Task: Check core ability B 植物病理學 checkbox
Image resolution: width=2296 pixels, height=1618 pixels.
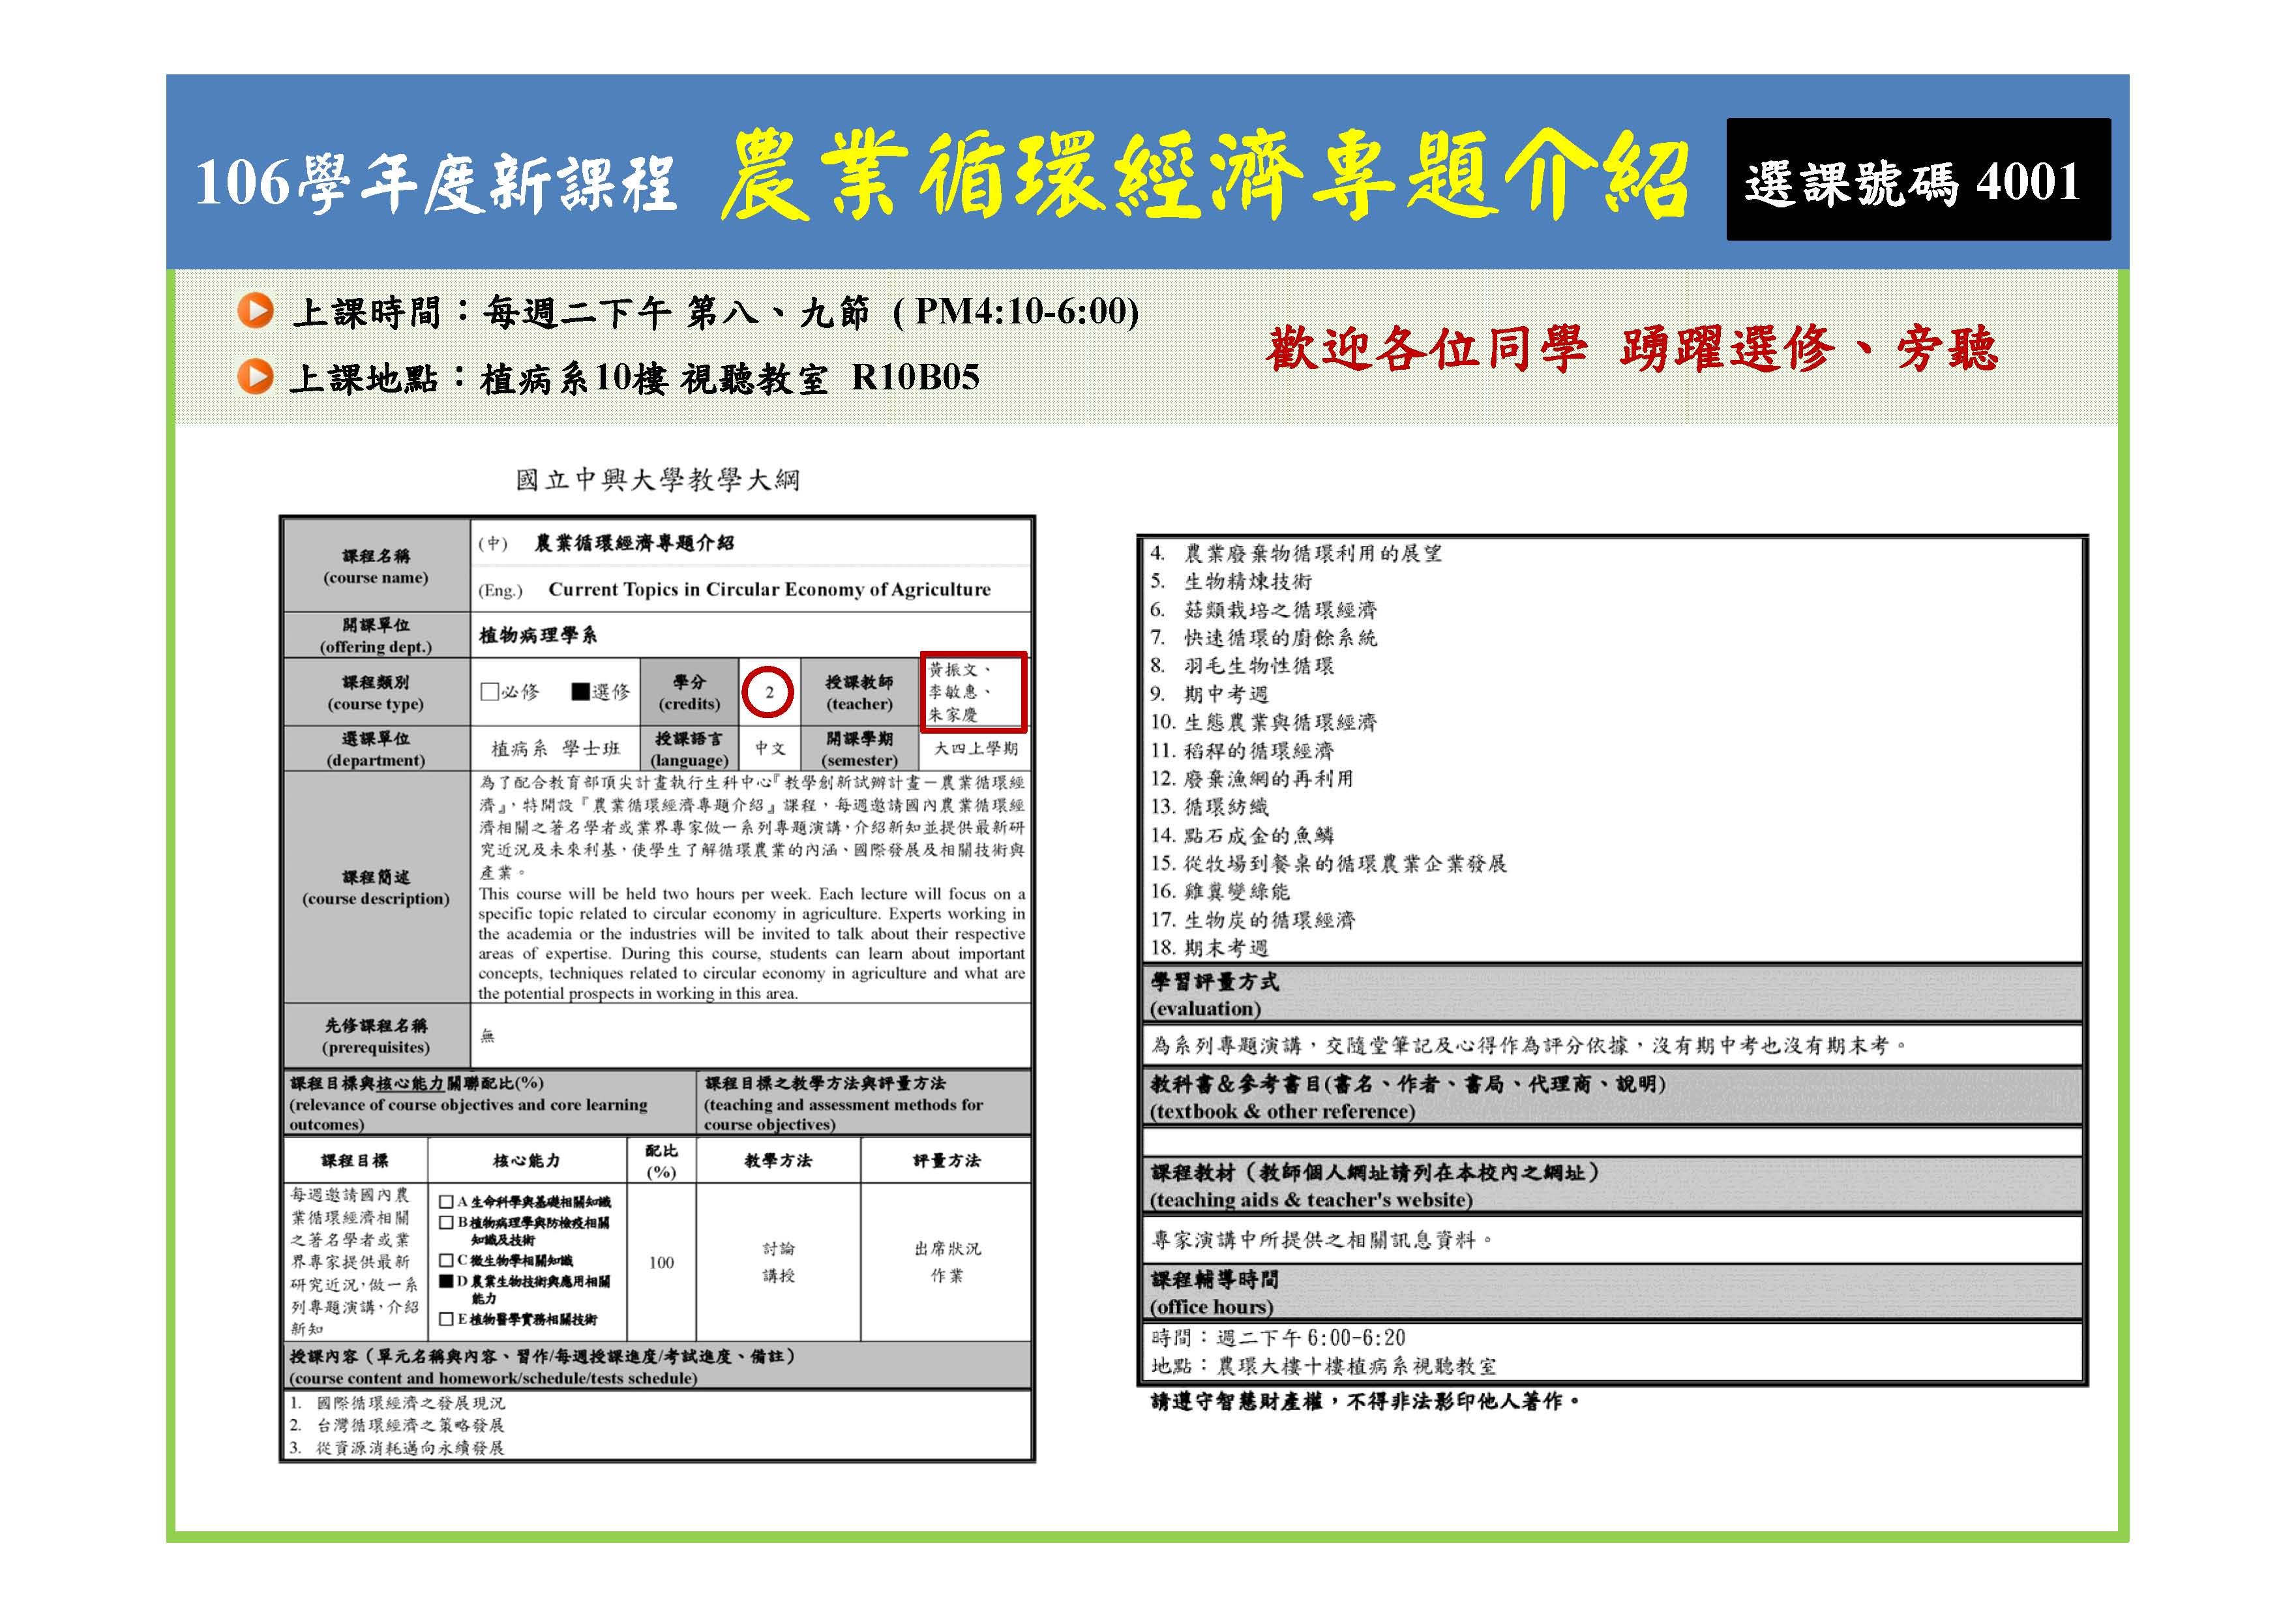Action: [x=447, y=1222]
